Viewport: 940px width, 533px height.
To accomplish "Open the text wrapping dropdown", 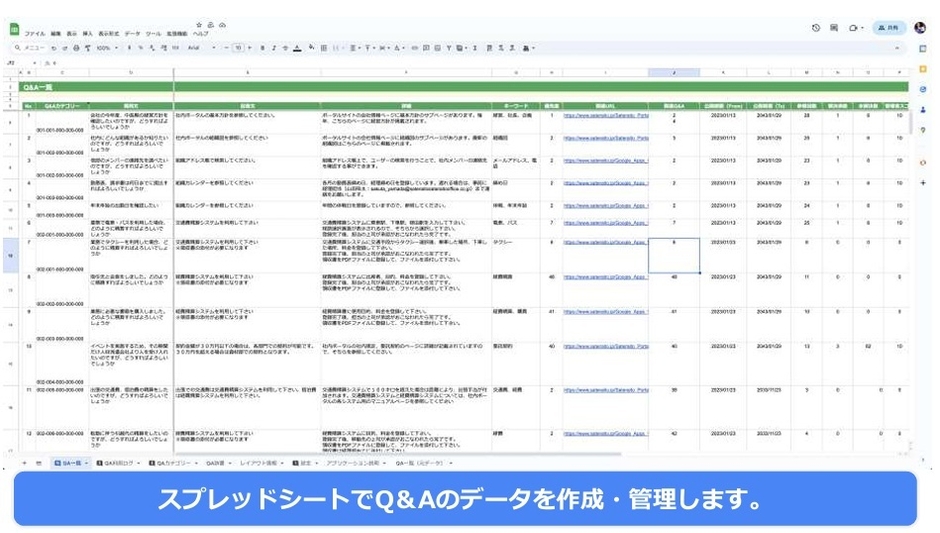I will 383,48.
